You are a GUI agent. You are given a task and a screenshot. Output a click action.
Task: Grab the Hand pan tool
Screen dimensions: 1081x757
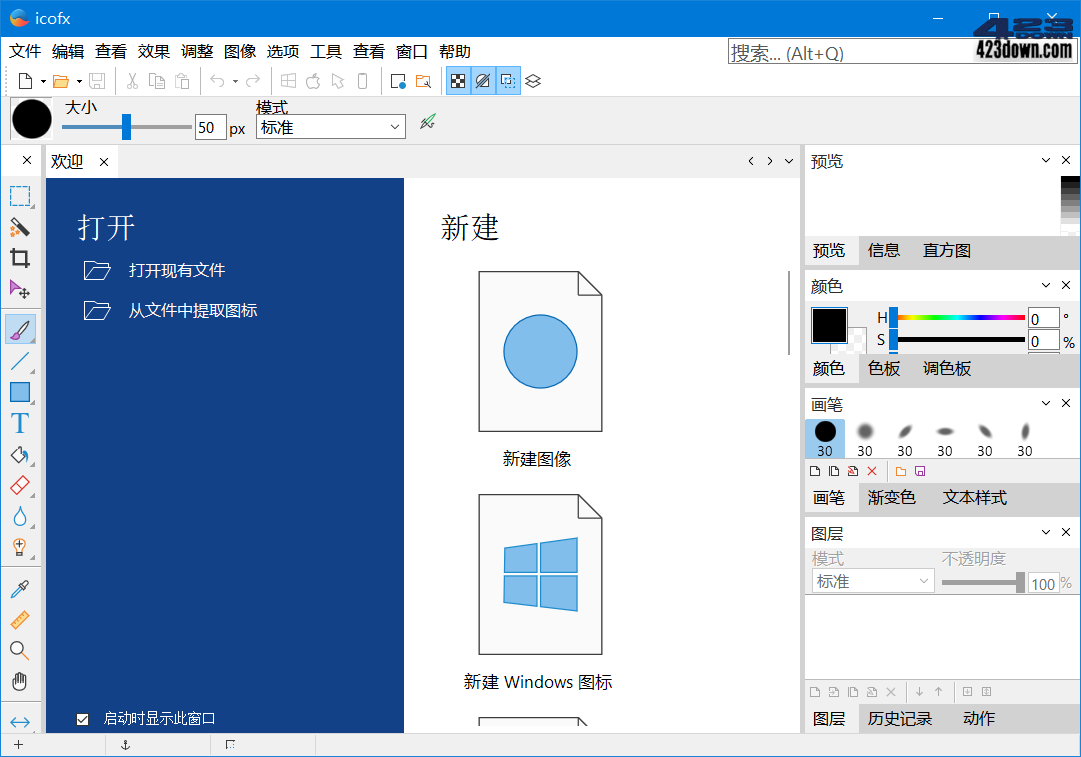(20, 681)
